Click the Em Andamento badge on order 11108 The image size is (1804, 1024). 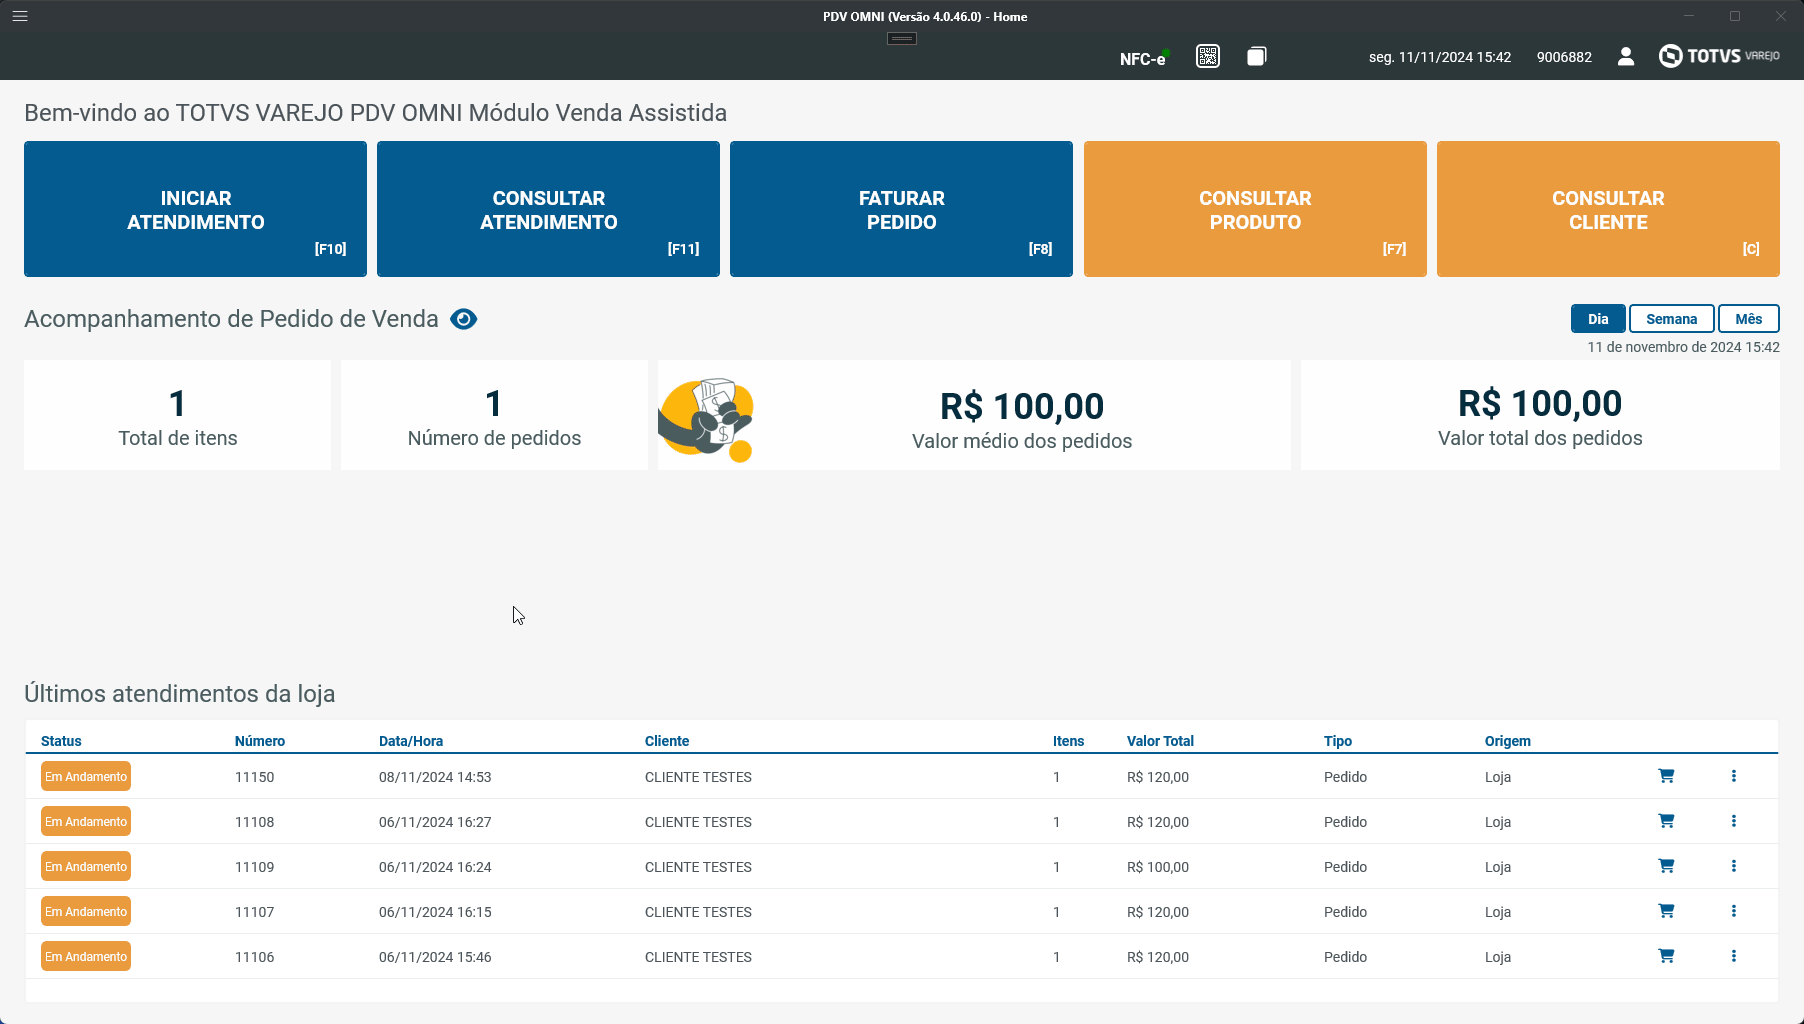point(85,821)
